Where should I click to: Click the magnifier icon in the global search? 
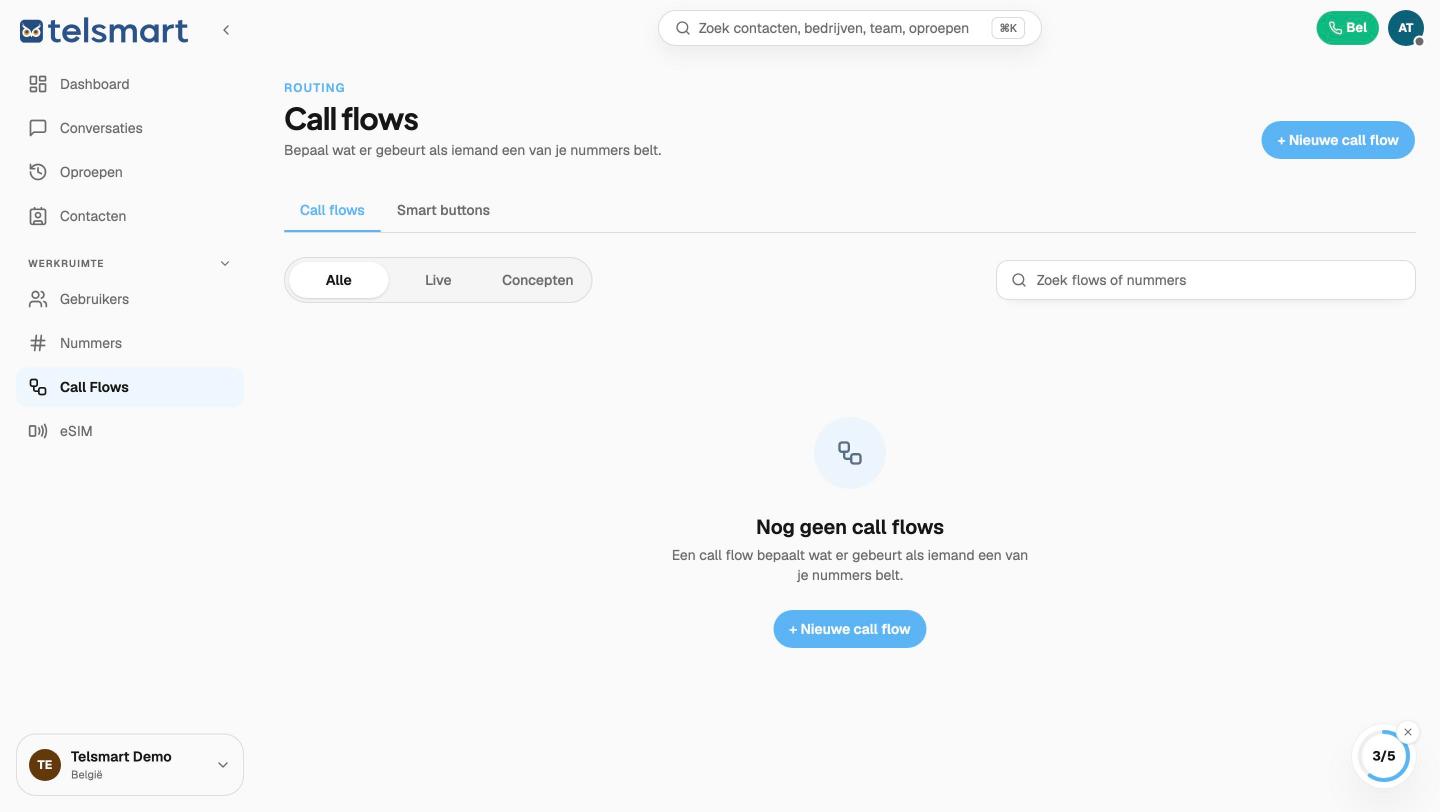point(683,28)
